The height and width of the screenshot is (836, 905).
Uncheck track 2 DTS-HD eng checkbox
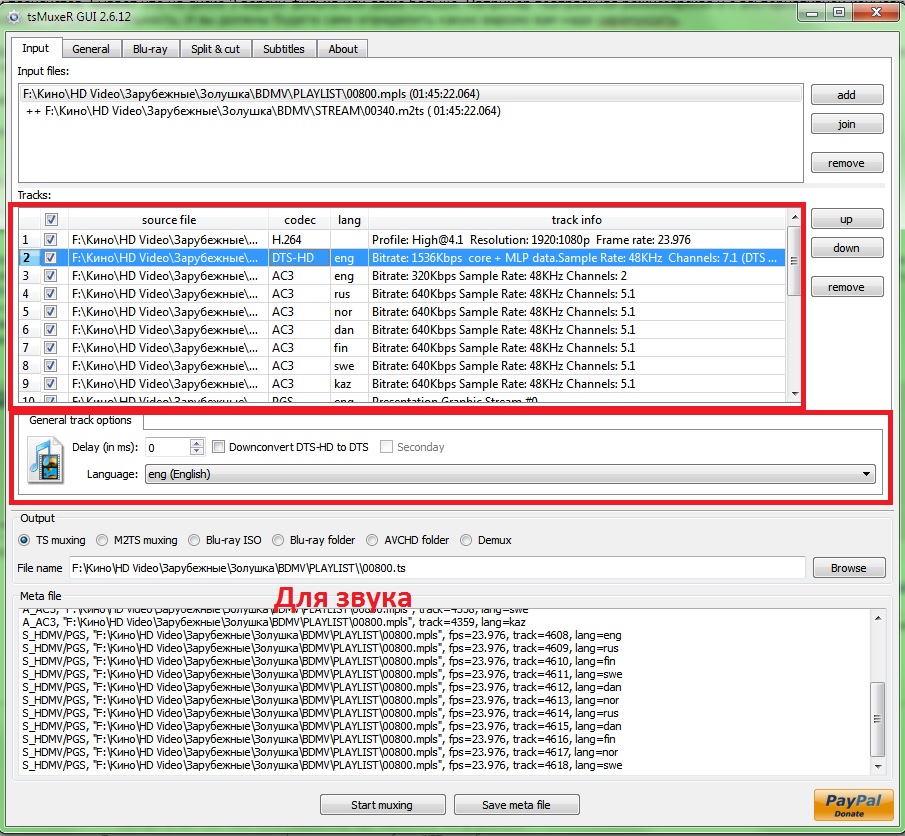[51, 257]
